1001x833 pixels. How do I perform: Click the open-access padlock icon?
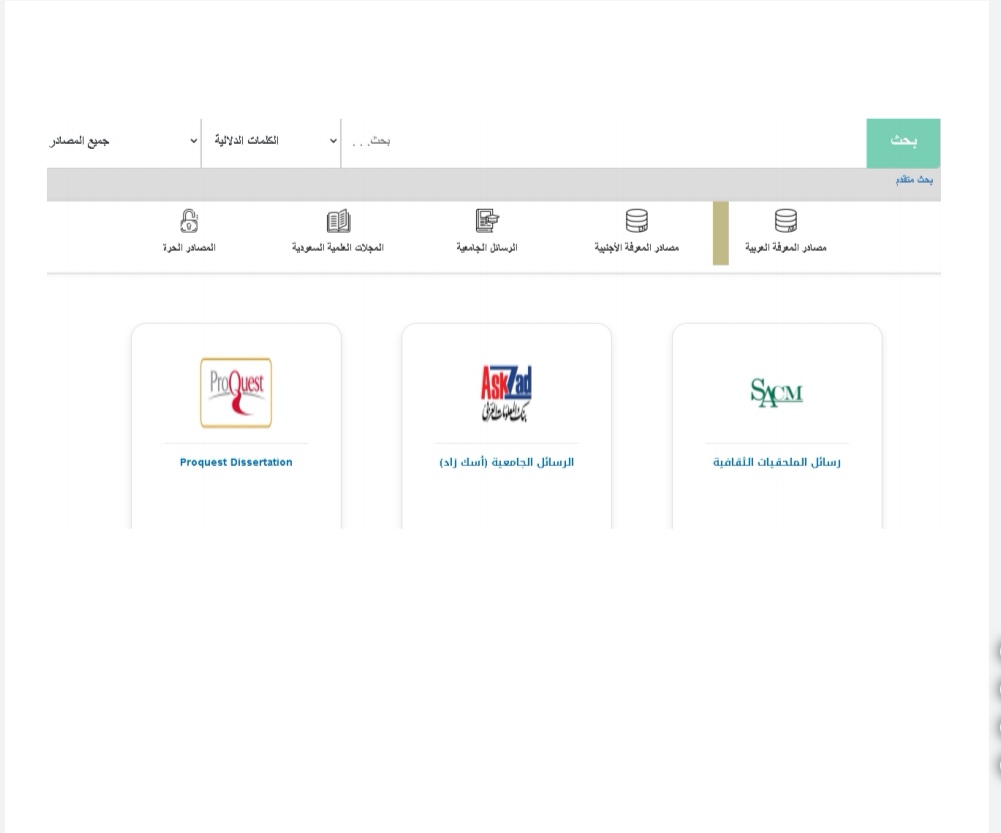point(189,220)
